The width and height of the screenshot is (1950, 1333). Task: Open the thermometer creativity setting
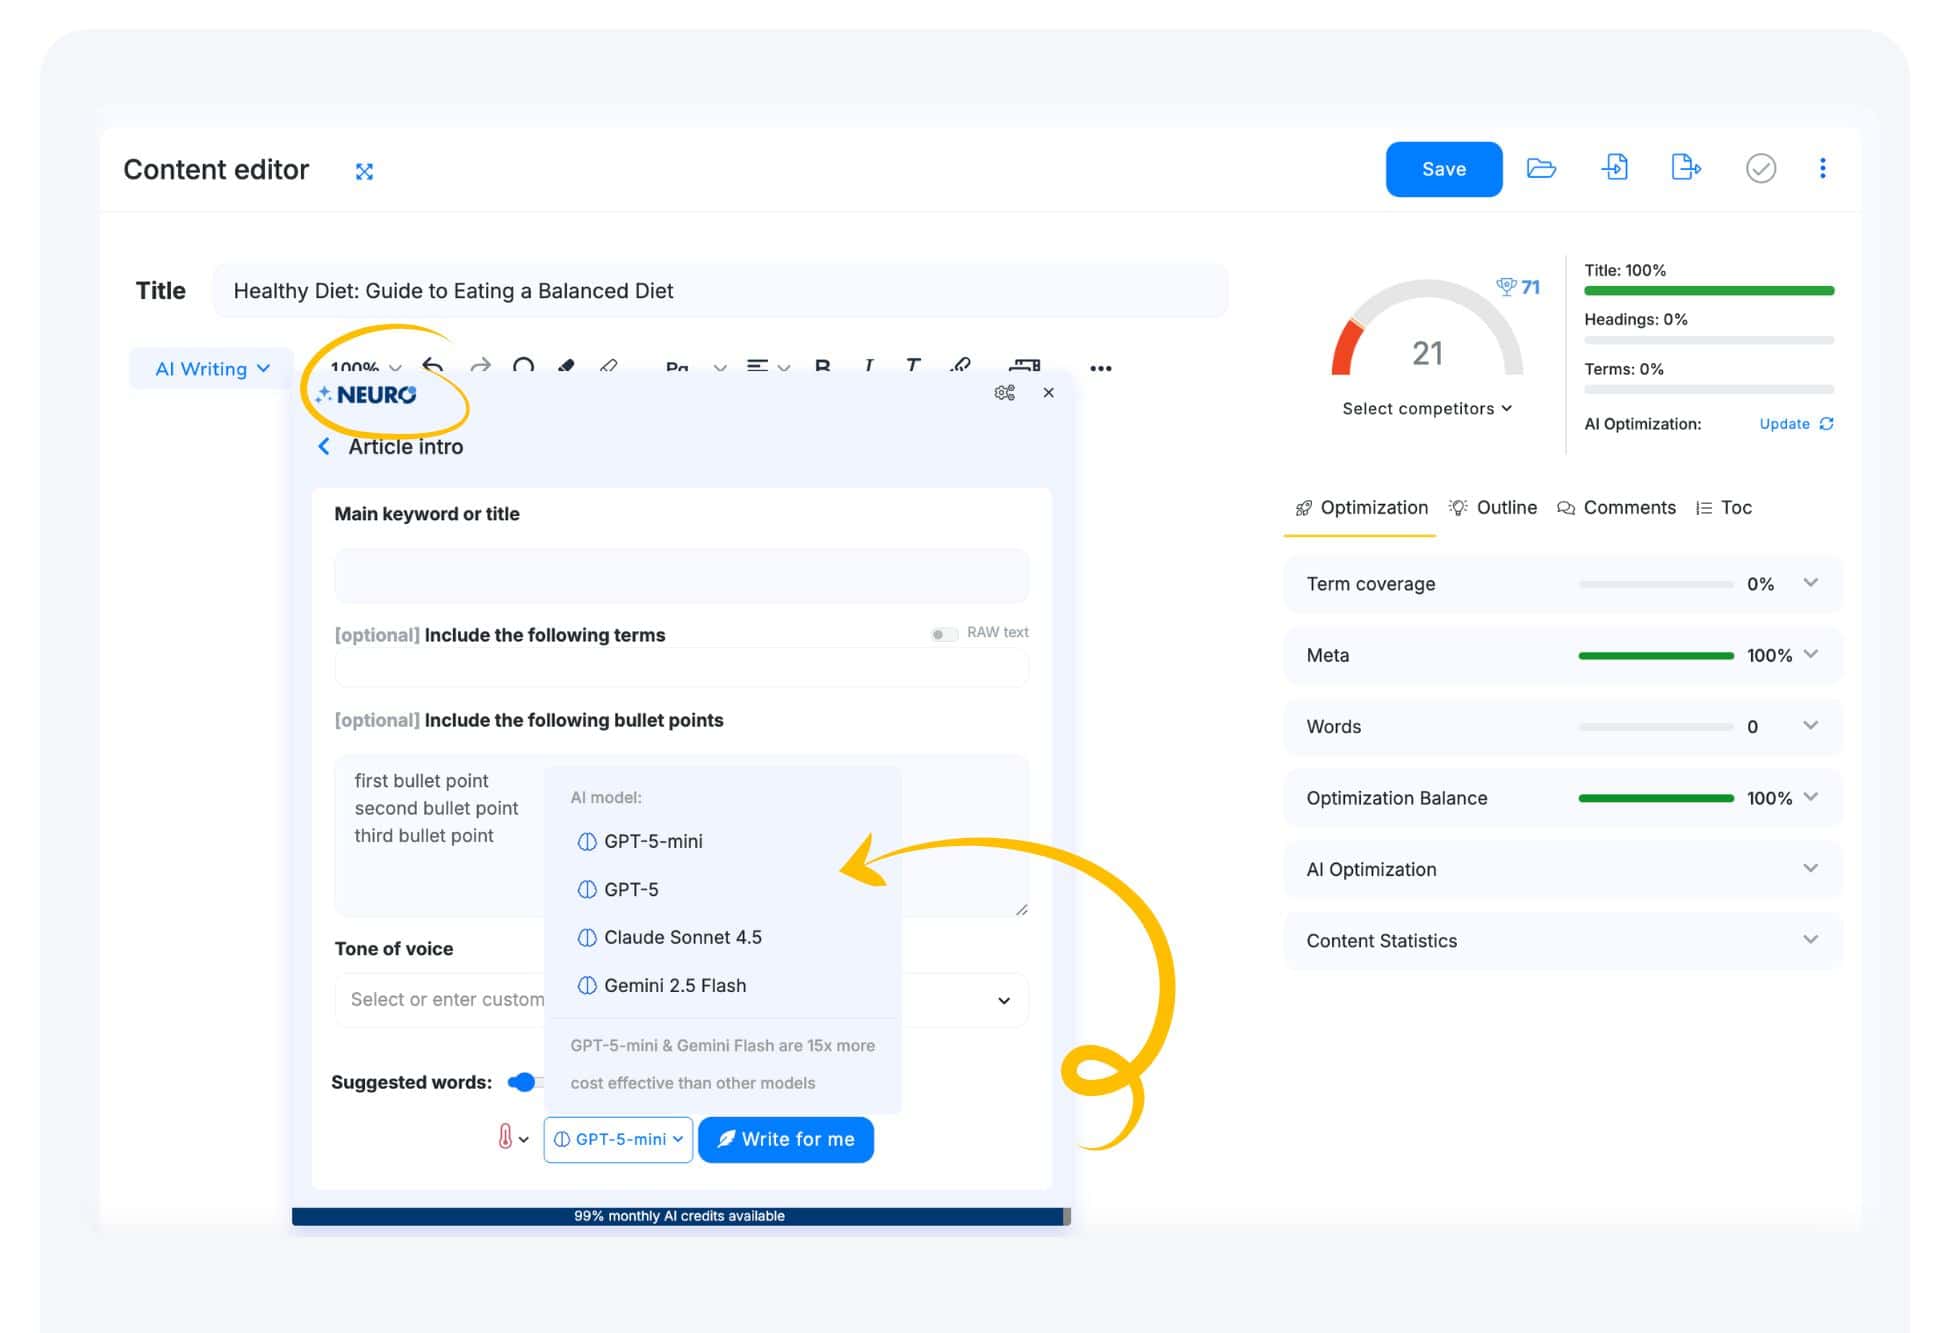click(x=513, y=1138)
